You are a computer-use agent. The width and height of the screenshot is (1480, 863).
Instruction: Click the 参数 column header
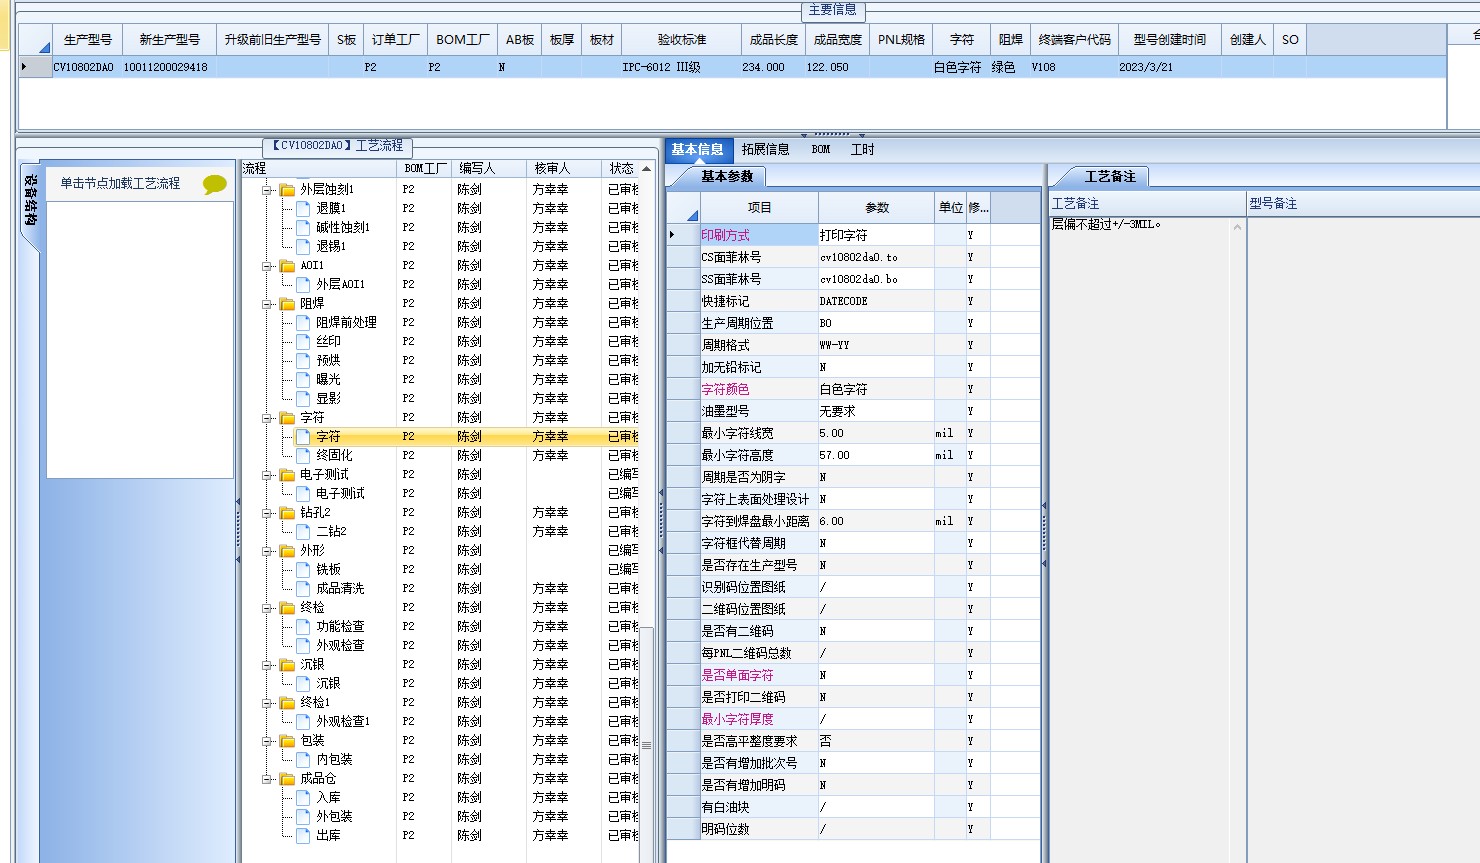tap(877, 208)
